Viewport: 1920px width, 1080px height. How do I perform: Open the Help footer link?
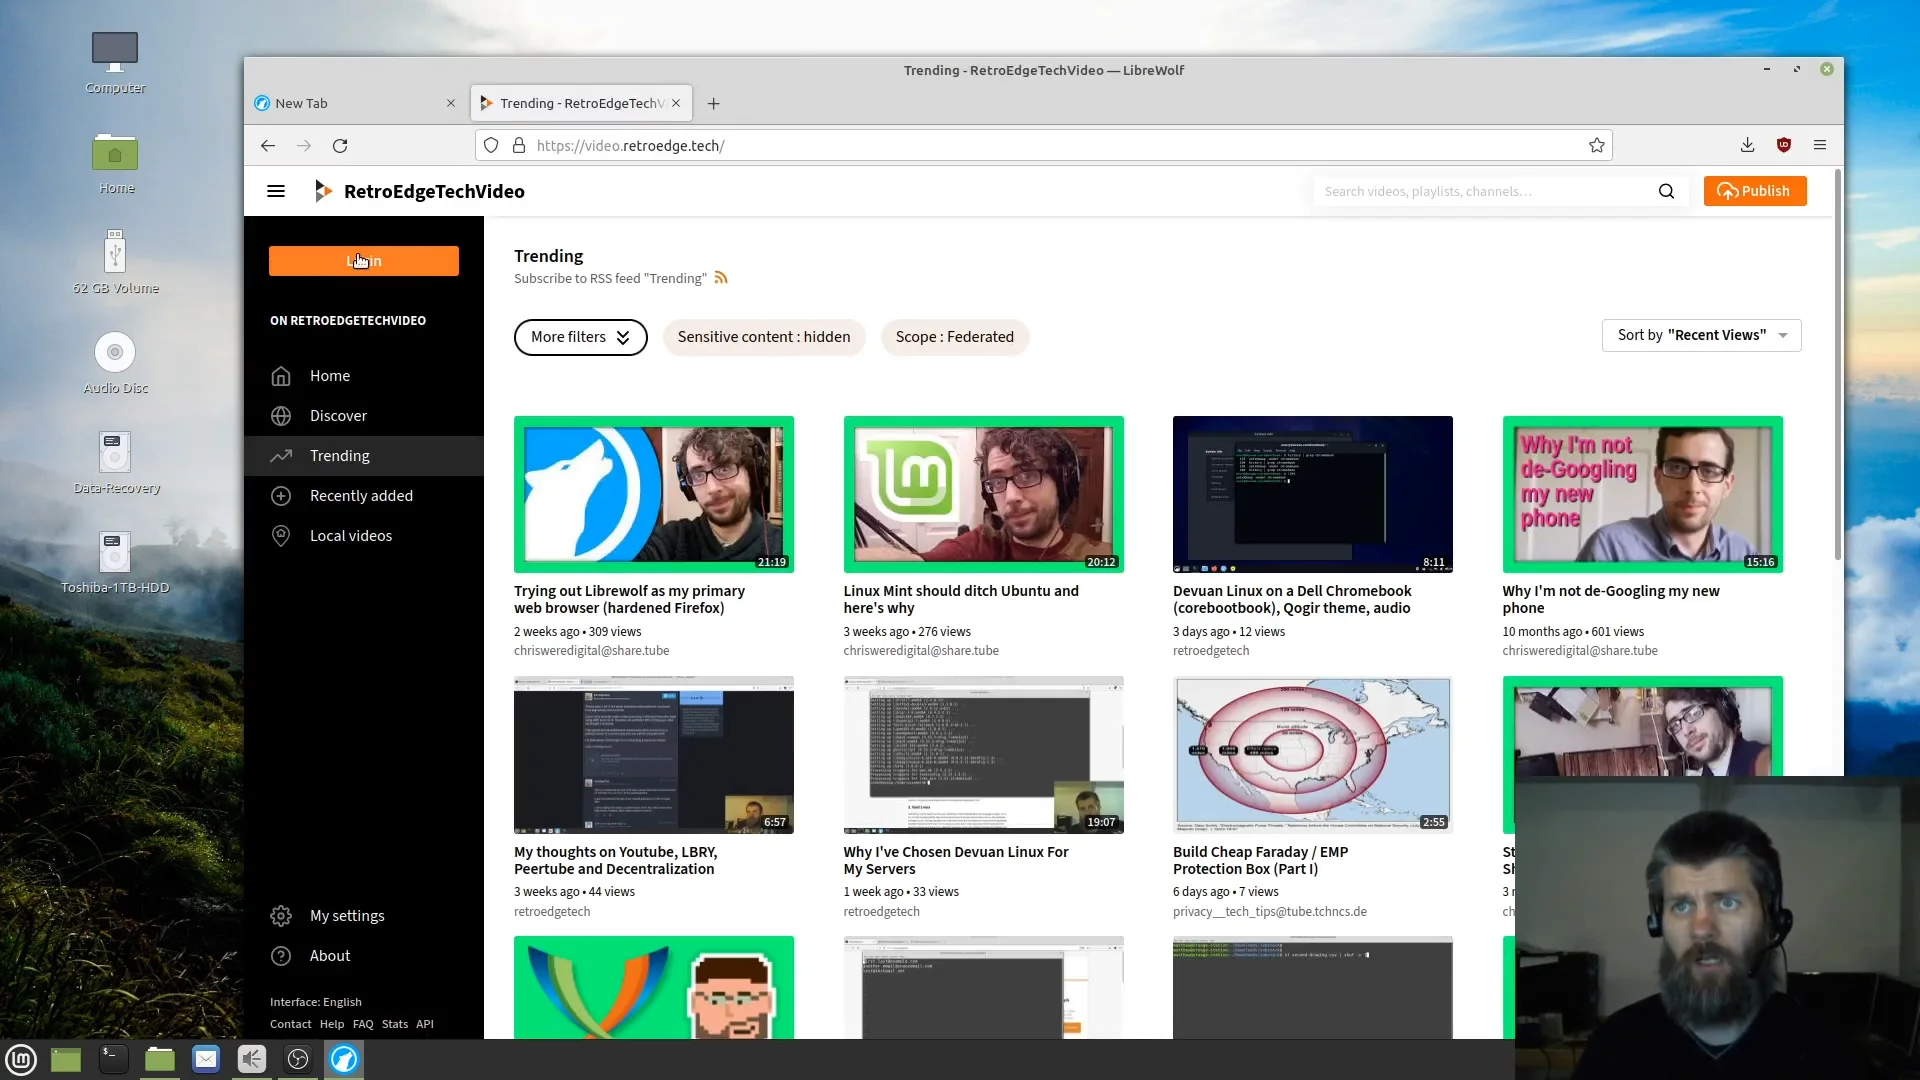pyautogui.click(x=332, y=1024)
